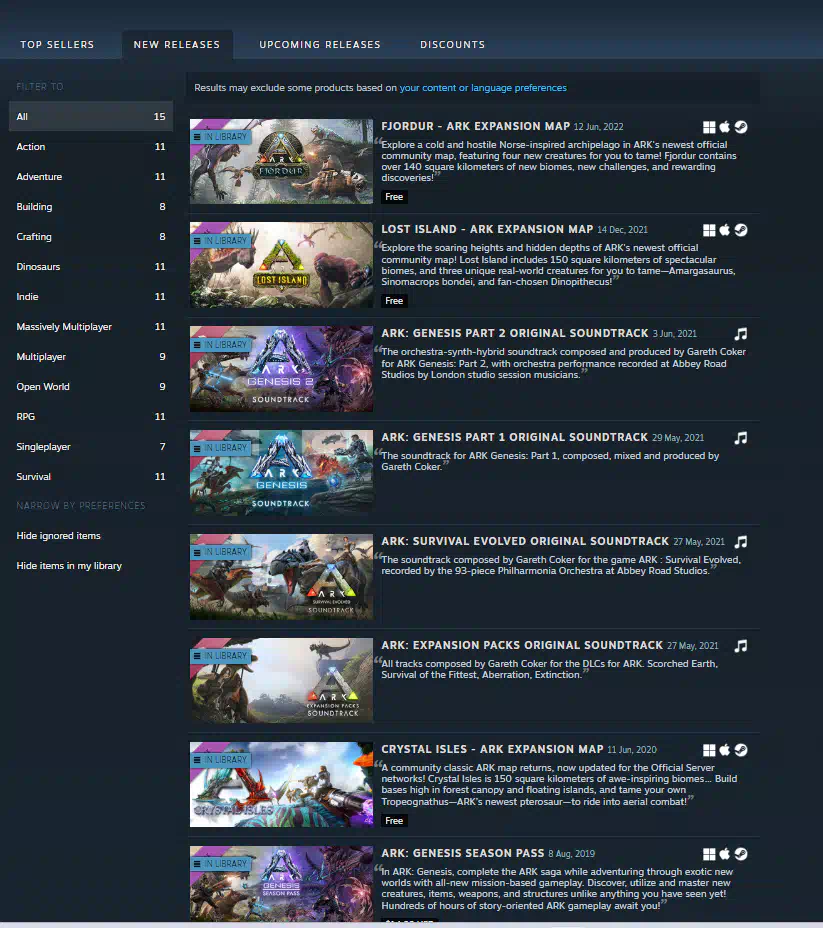Image resolution: width=823 pixels, height=928 pixels.
Task: Filter results to Survival
Action: tap(91, 476)
